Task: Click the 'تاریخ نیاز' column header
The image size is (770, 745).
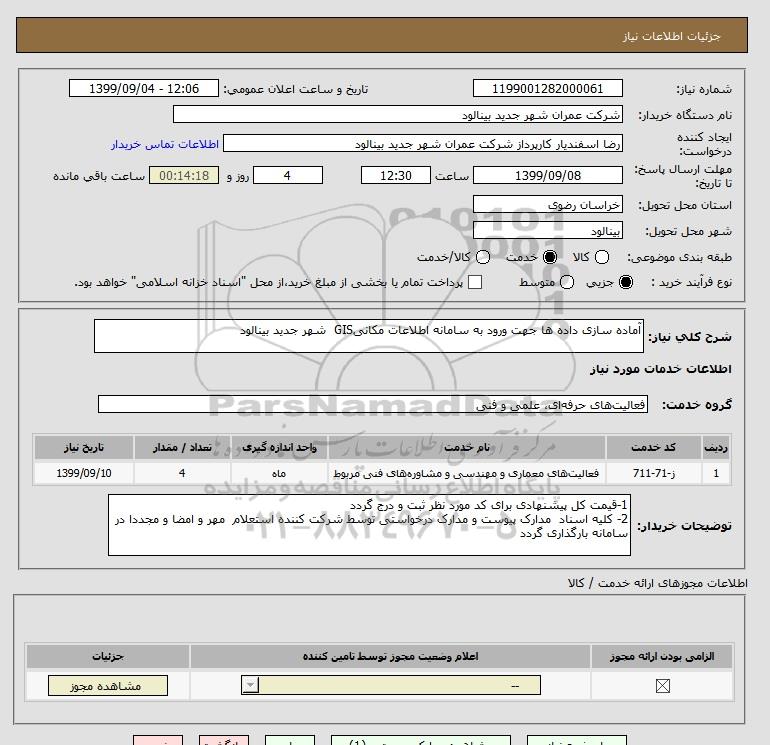Action: coord(84,447)
